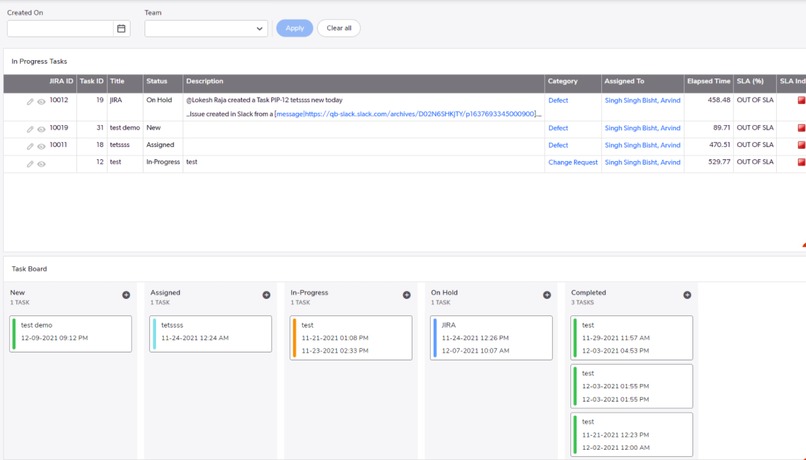Screen dimensions: 806x460
Task: Sort by Status column header
Action: [x=157, y=81]
